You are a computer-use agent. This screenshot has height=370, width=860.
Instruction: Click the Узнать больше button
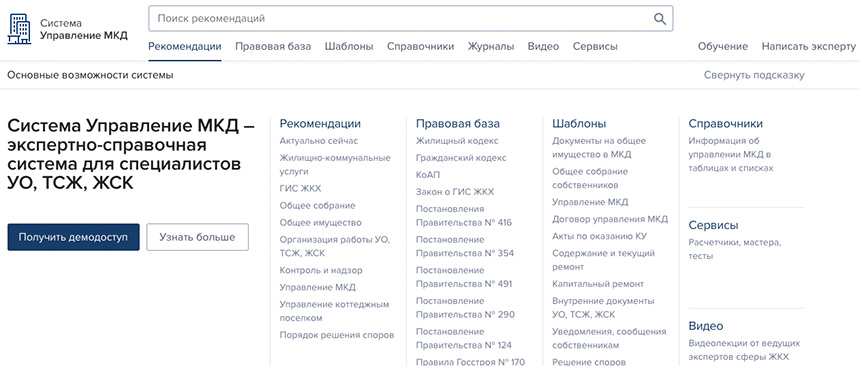click(x=197, y=237)
